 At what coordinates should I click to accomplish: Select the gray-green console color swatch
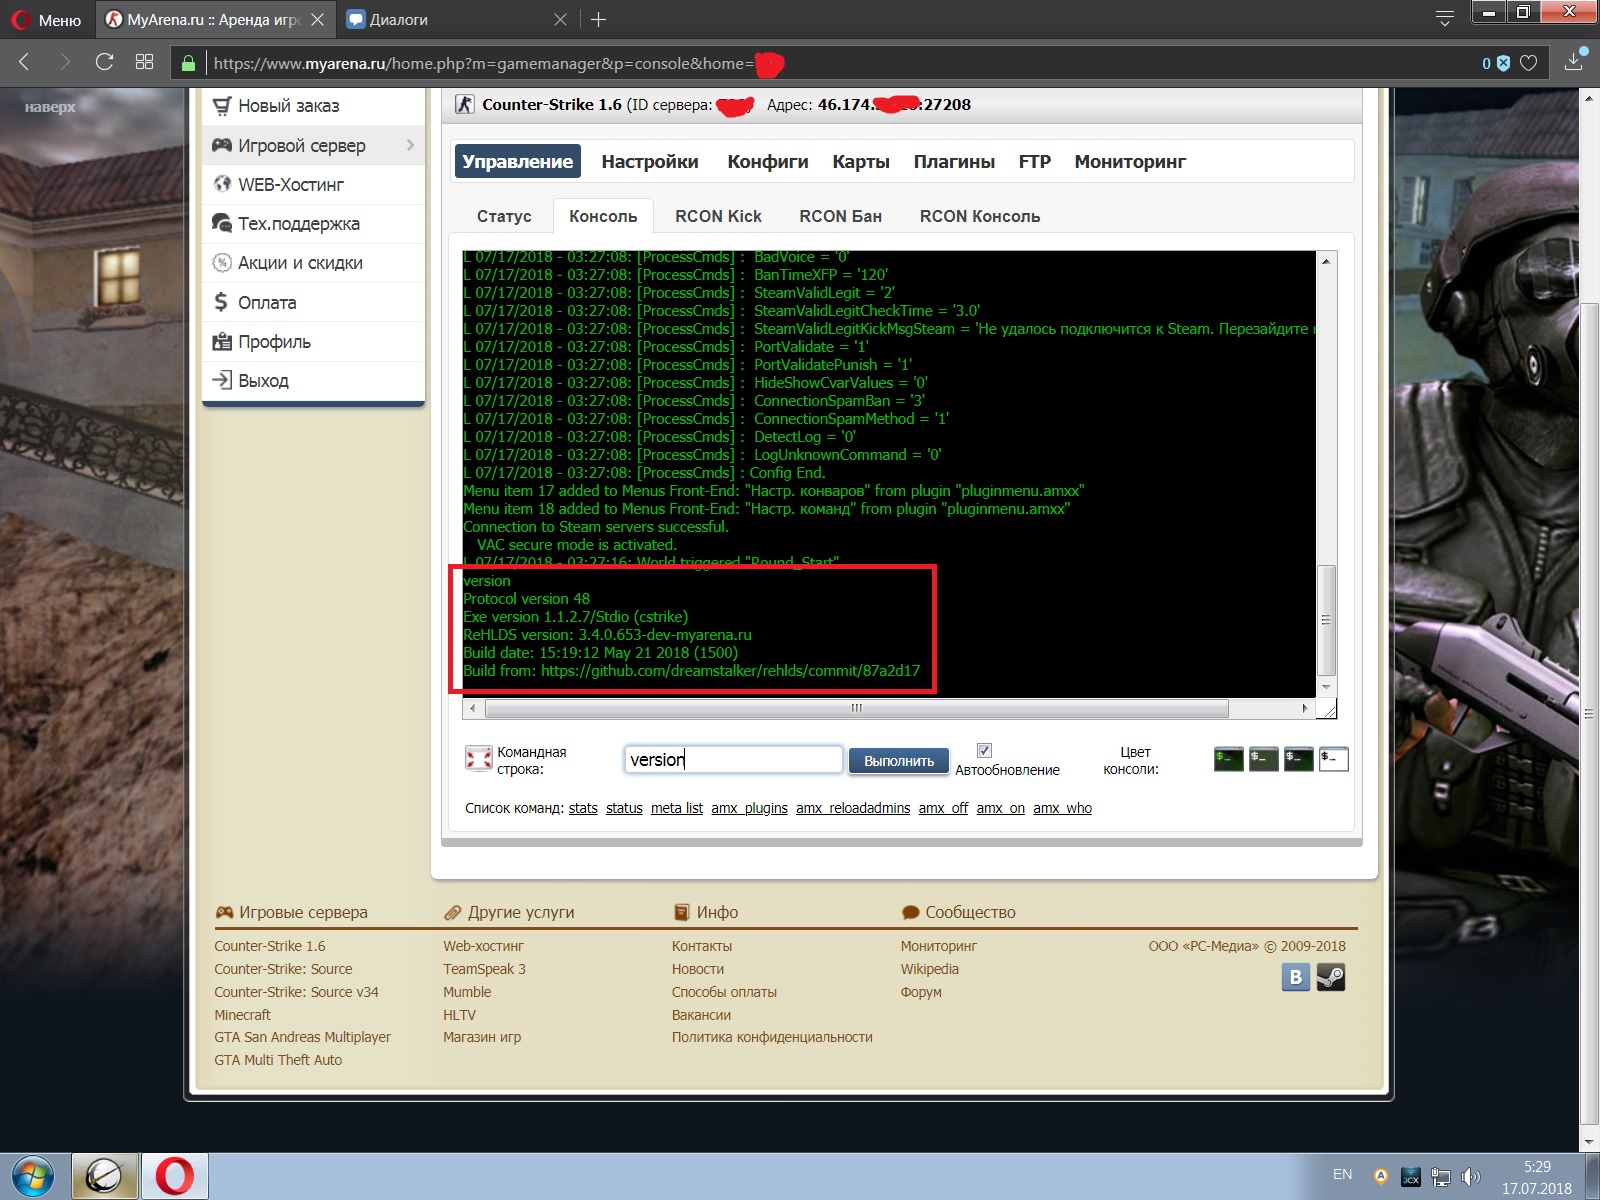pos(1263,760)
